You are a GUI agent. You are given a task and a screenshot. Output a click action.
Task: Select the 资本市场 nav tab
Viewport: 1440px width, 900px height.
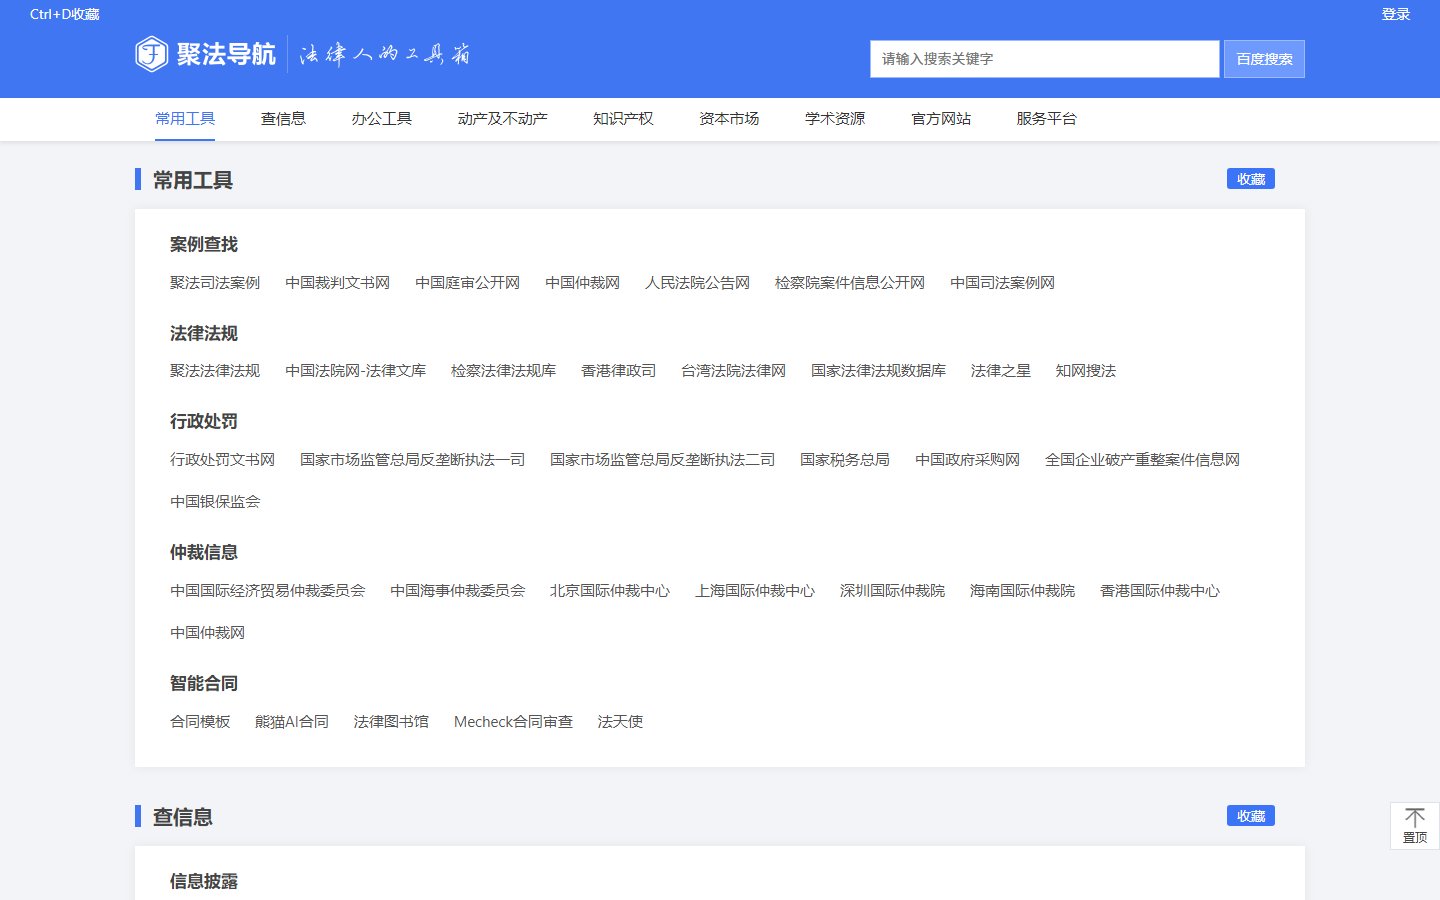point(729,119)
